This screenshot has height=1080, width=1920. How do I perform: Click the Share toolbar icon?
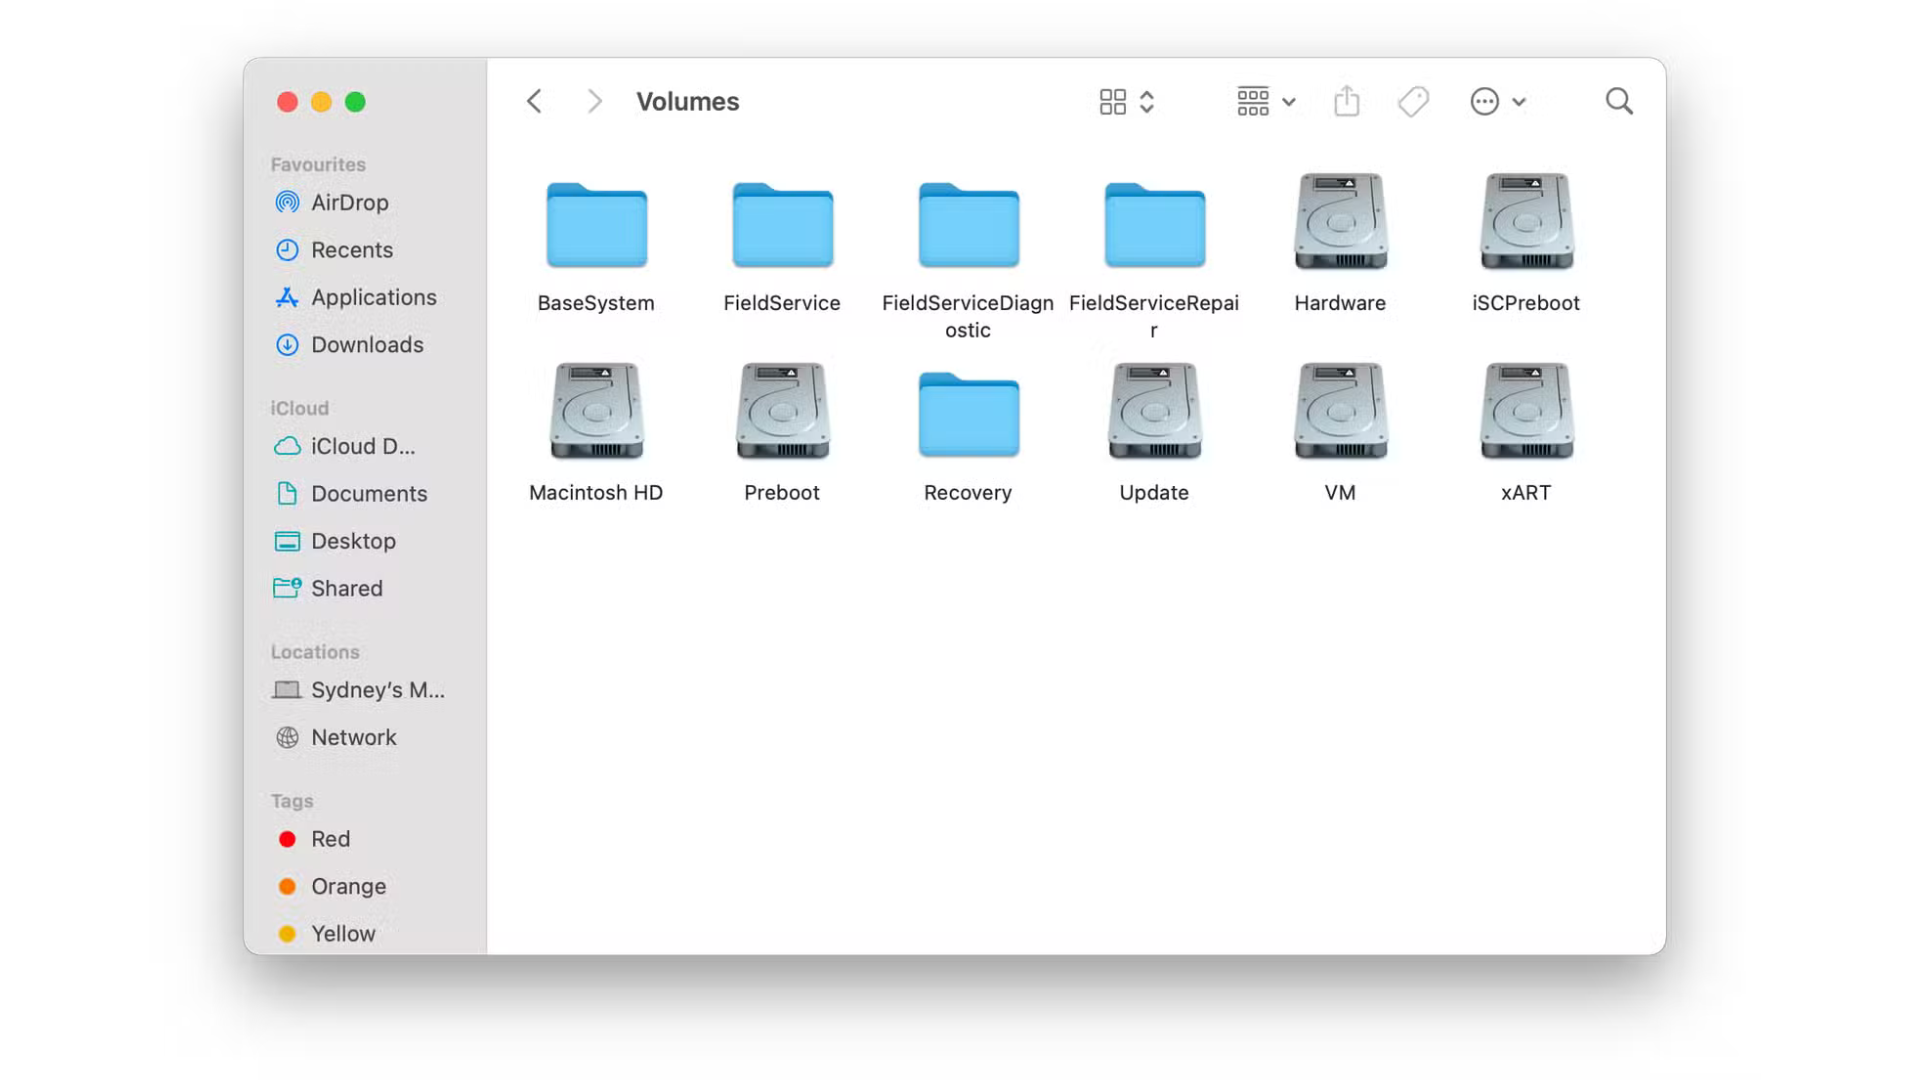coord(1346,101)
